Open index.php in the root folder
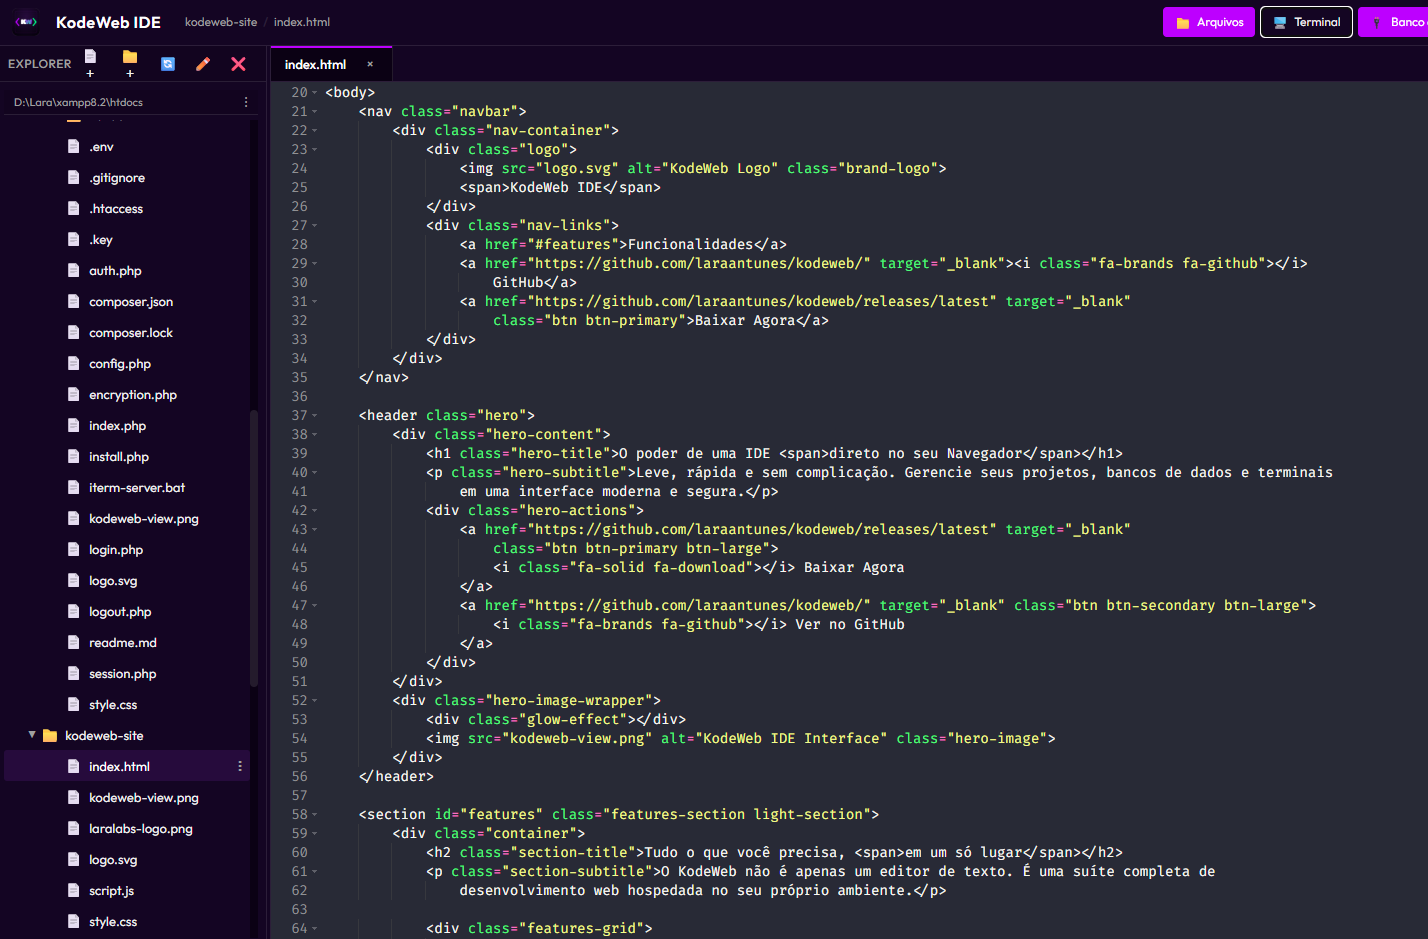 (x=127, y=425)
